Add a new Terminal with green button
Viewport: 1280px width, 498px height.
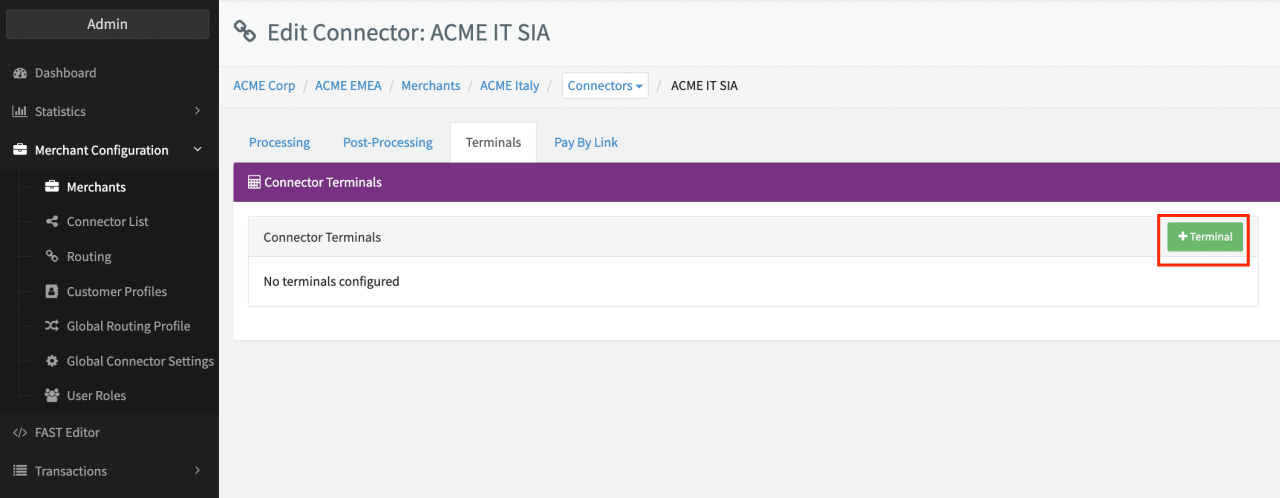pos(1205,237)
